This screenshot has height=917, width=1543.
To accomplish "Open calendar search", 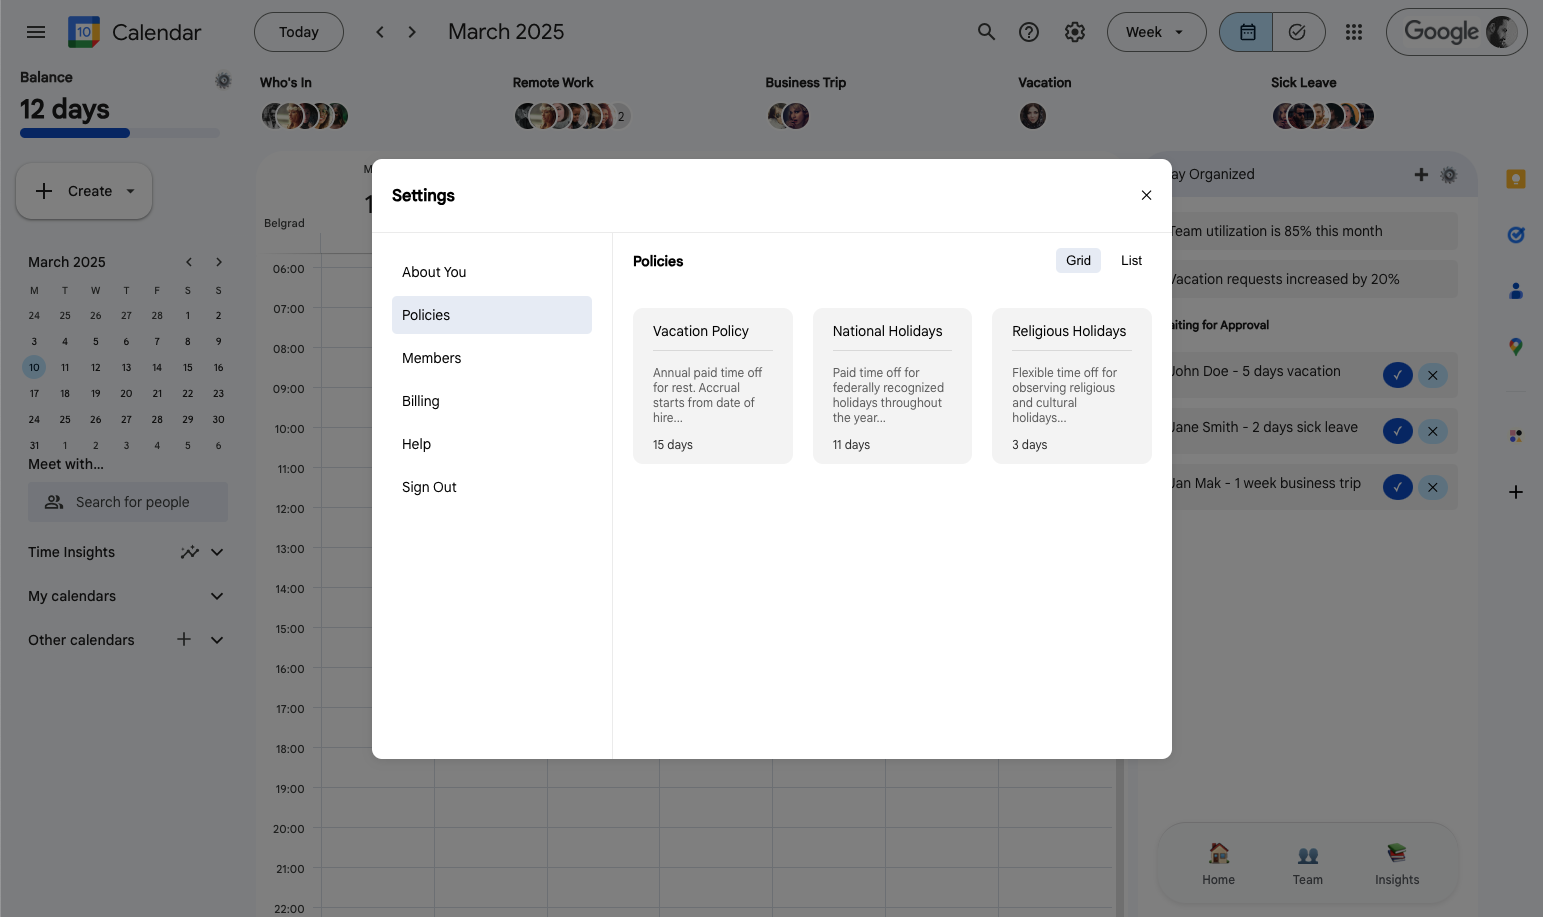I will point(986,32).
